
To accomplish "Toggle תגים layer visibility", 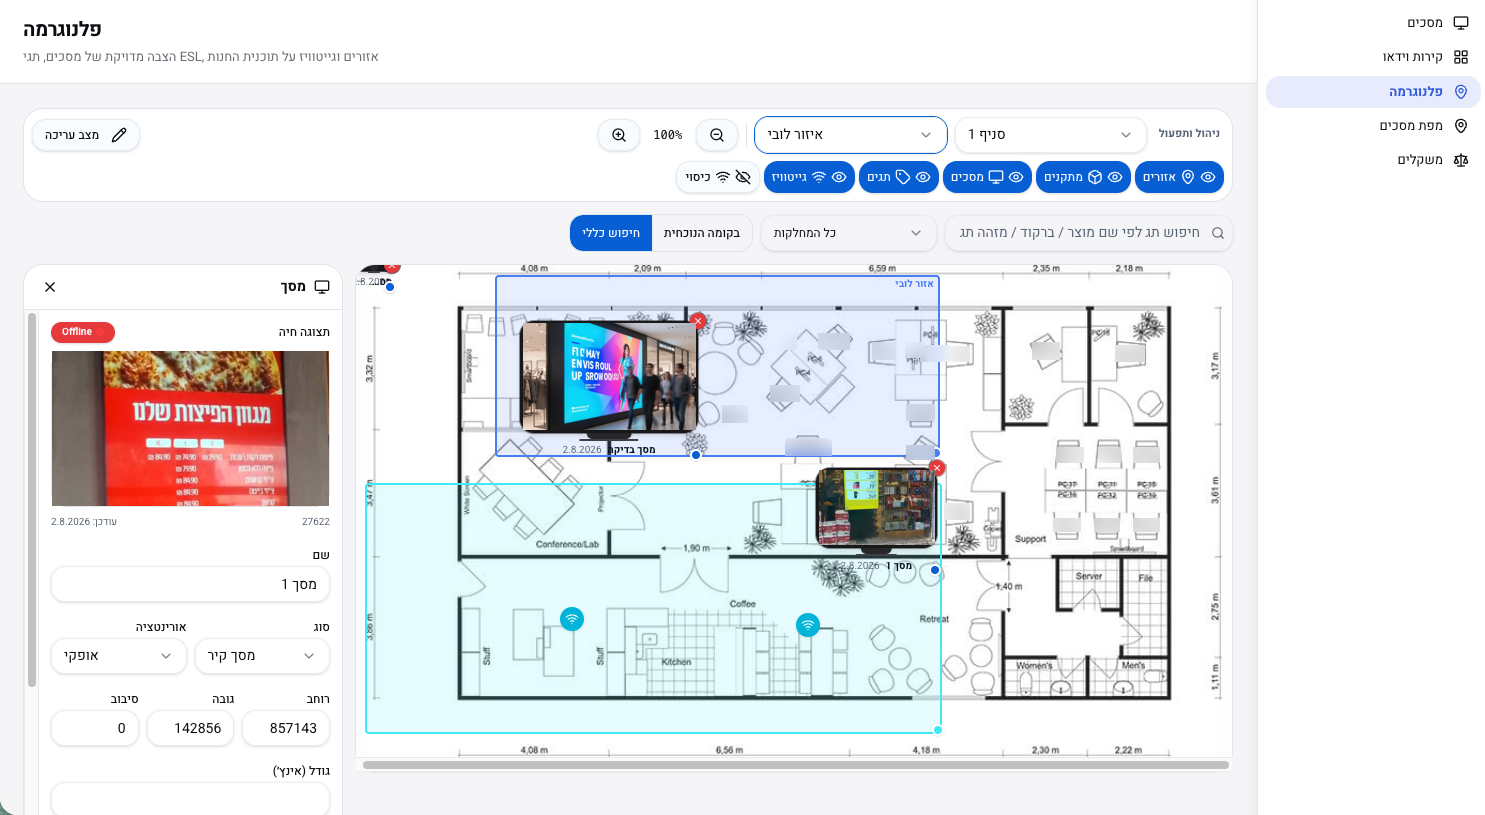I will point(899,177).
